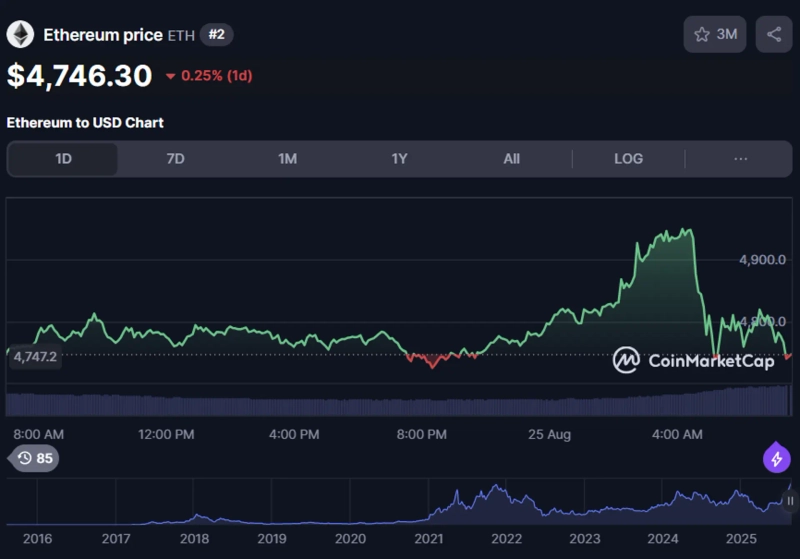This screenshot has height=559, width=800.
Task: Click the purple lightning bolt icon
Action: coord(777,458)
